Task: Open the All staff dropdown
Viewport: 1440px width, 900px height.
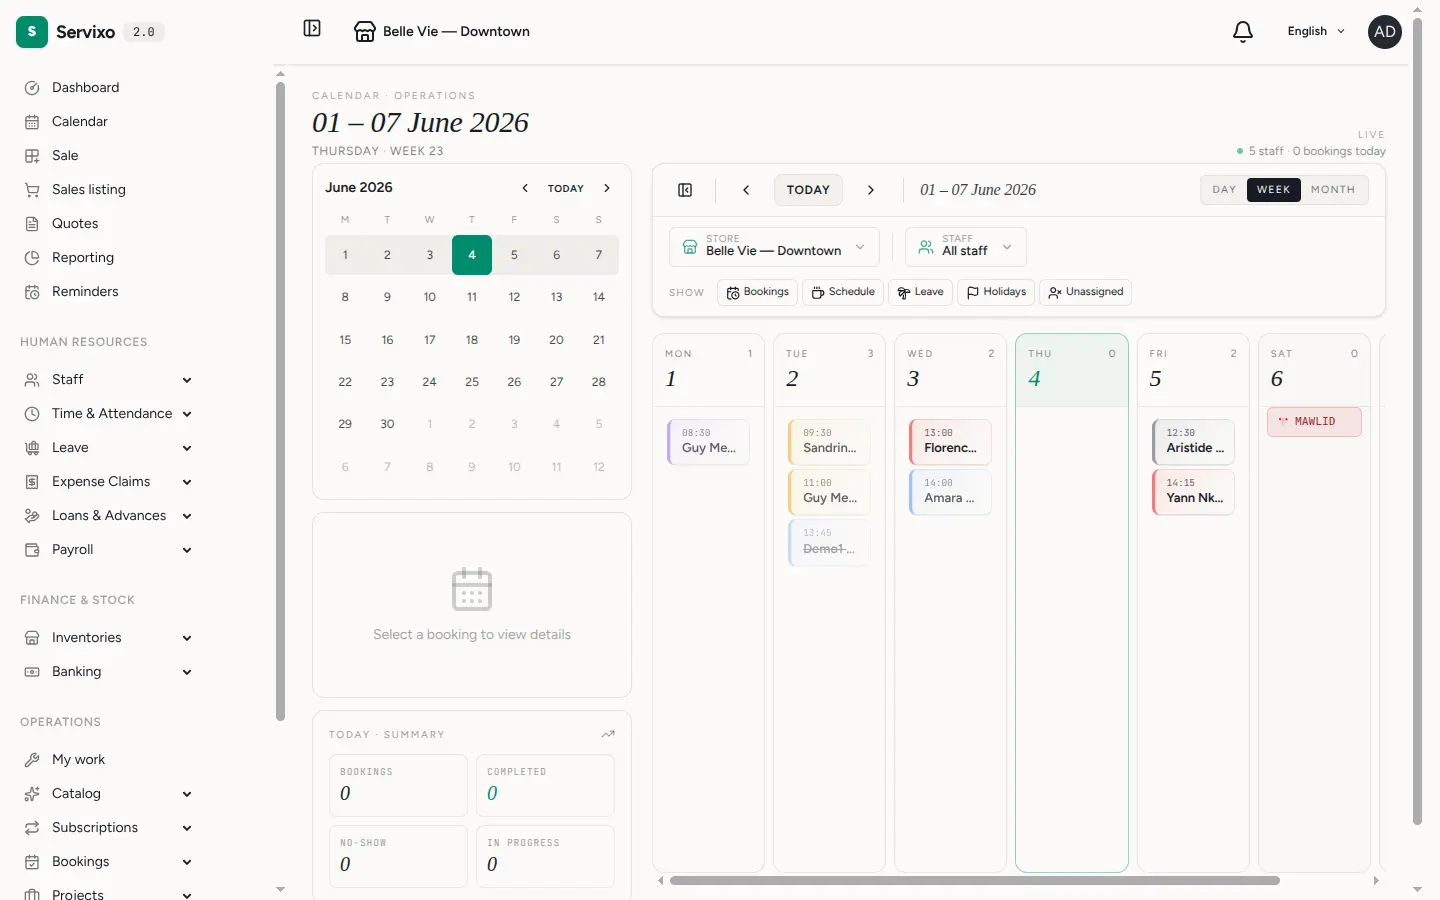Action: [966, 247]
